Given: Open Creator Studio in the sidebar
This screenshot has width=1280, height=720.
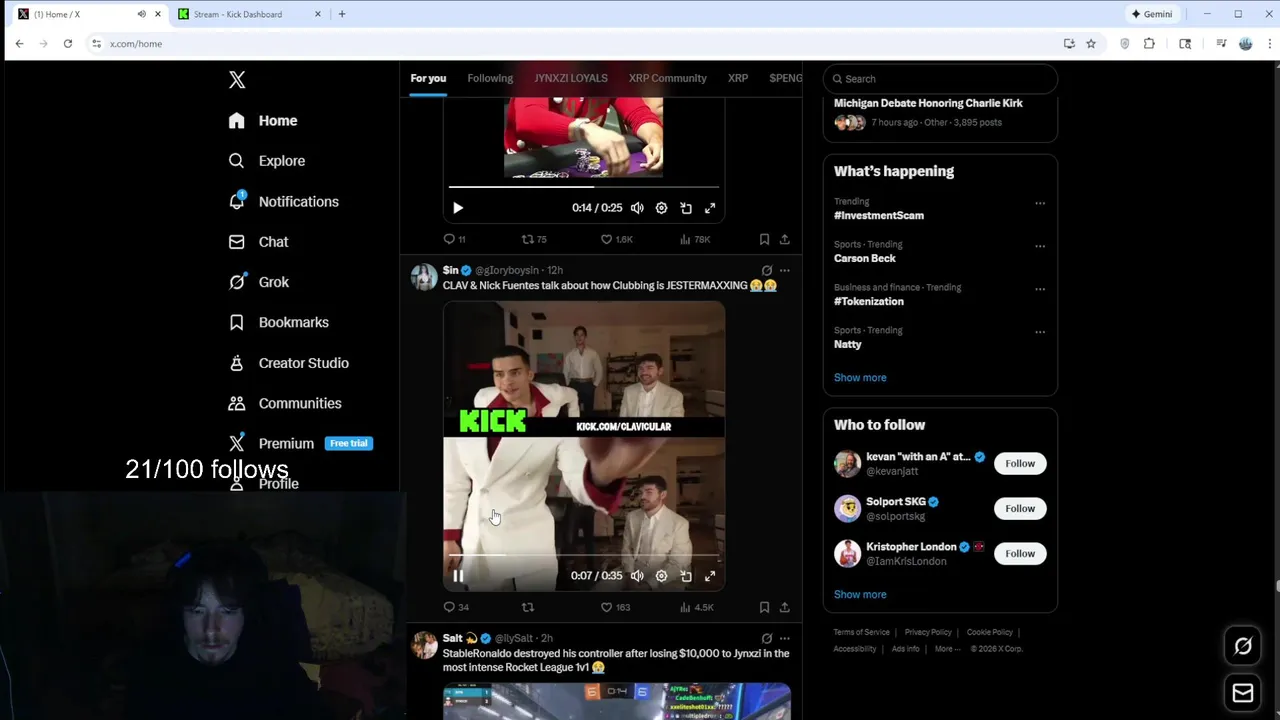Looking at the screenshot, I should 288,363.
